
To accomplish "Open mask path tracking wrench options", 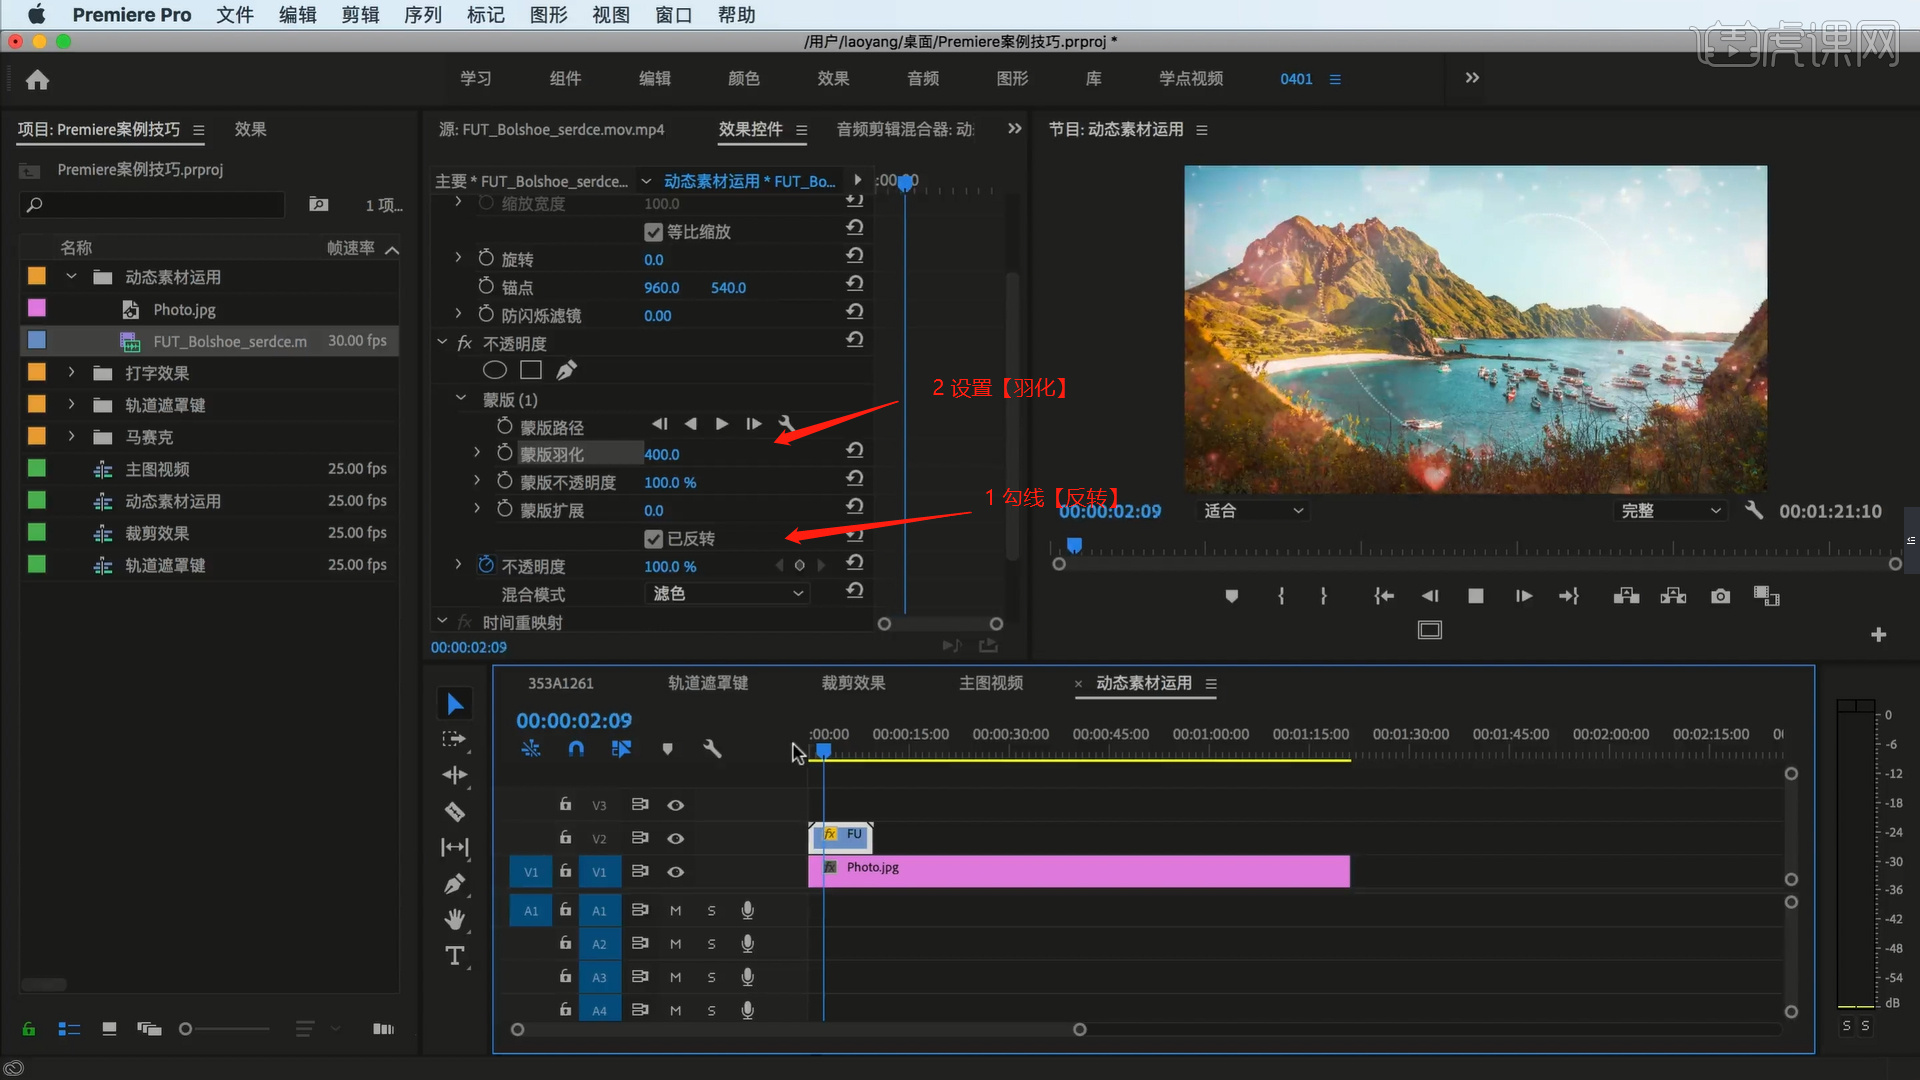I will [786, 424].
